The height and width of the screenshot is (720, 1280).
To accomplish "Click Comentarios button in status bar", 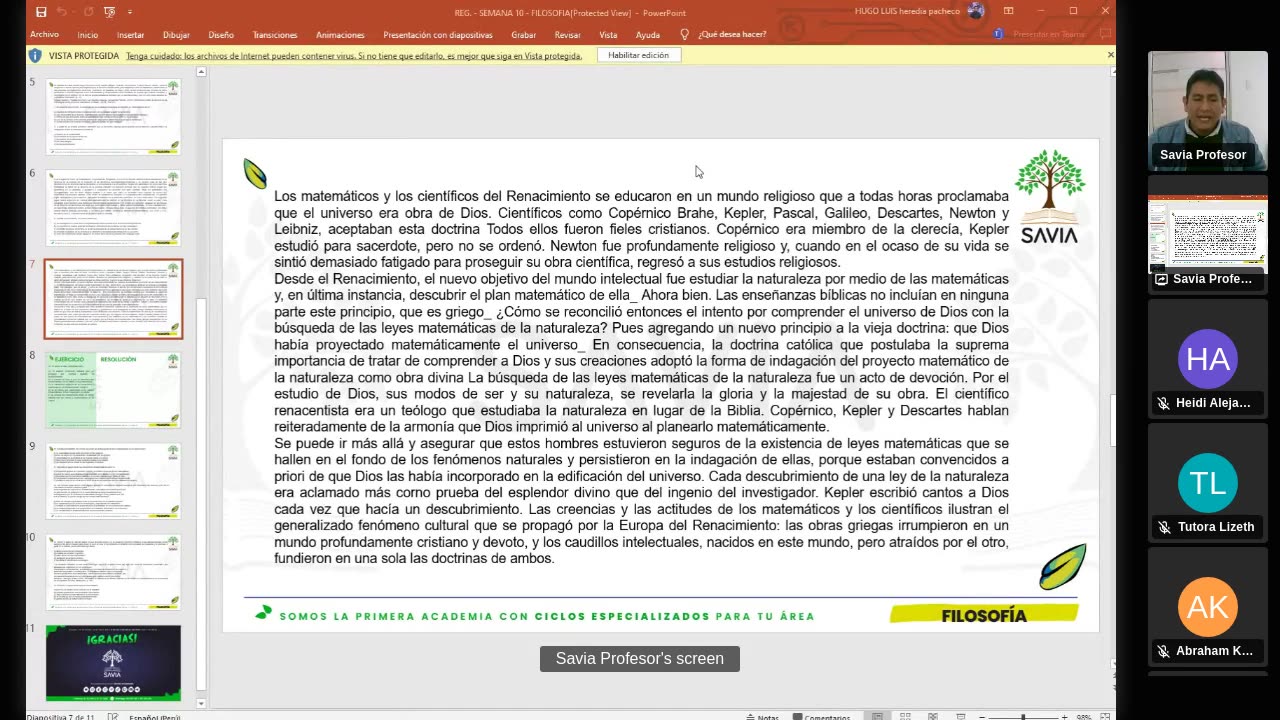I will (821, 717).
